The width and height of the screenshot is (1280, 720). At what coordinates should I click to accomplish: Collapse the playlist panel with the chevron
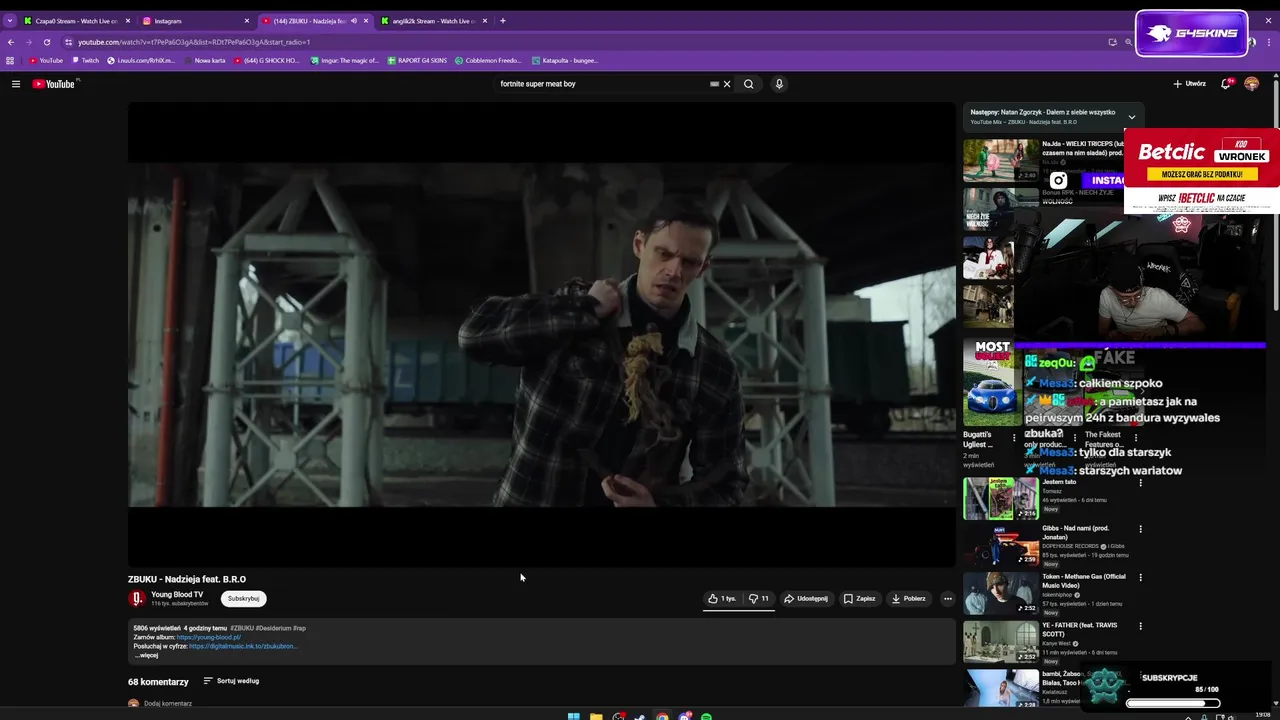pyautogui.click(x=1131, y=117)
